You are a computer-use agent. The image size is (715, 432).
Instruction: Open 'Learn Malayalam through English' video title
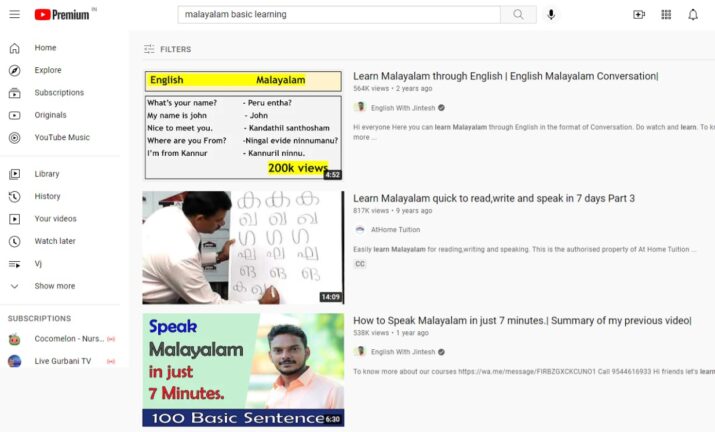pyautogui.click(x=506, y=76)
